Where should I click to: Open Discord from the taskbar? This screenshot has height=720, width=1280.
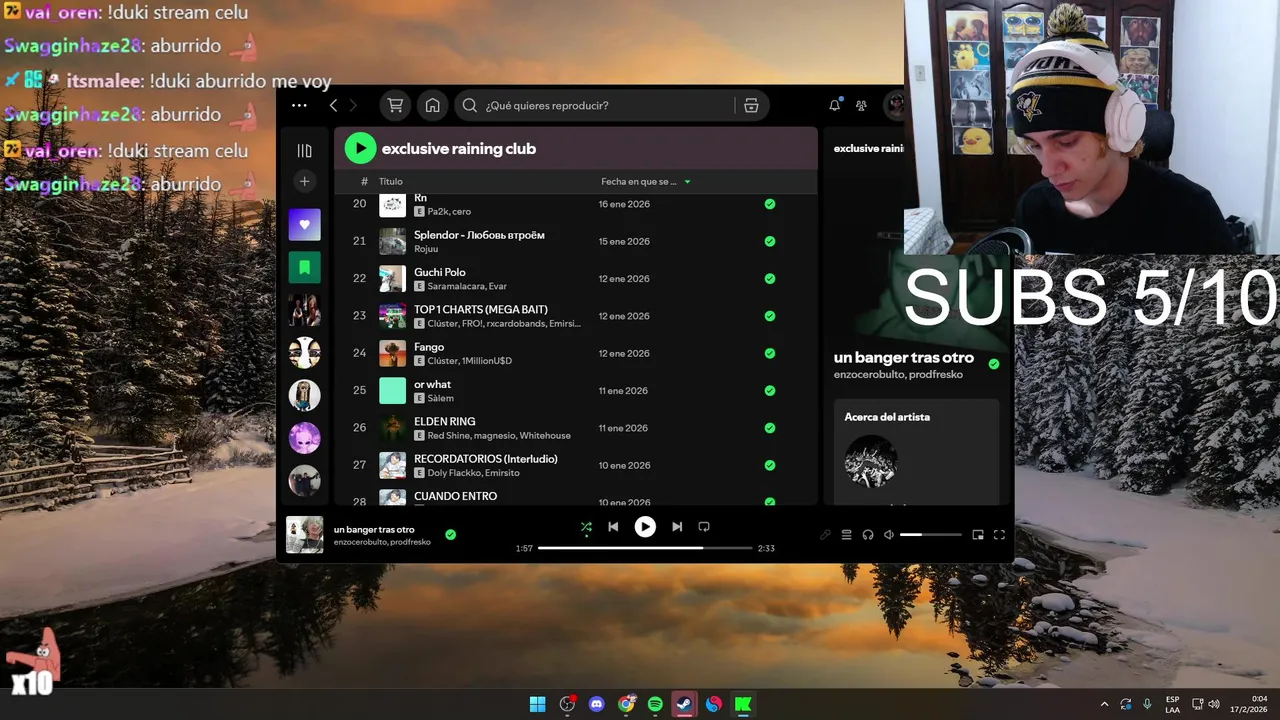[597, 704]
